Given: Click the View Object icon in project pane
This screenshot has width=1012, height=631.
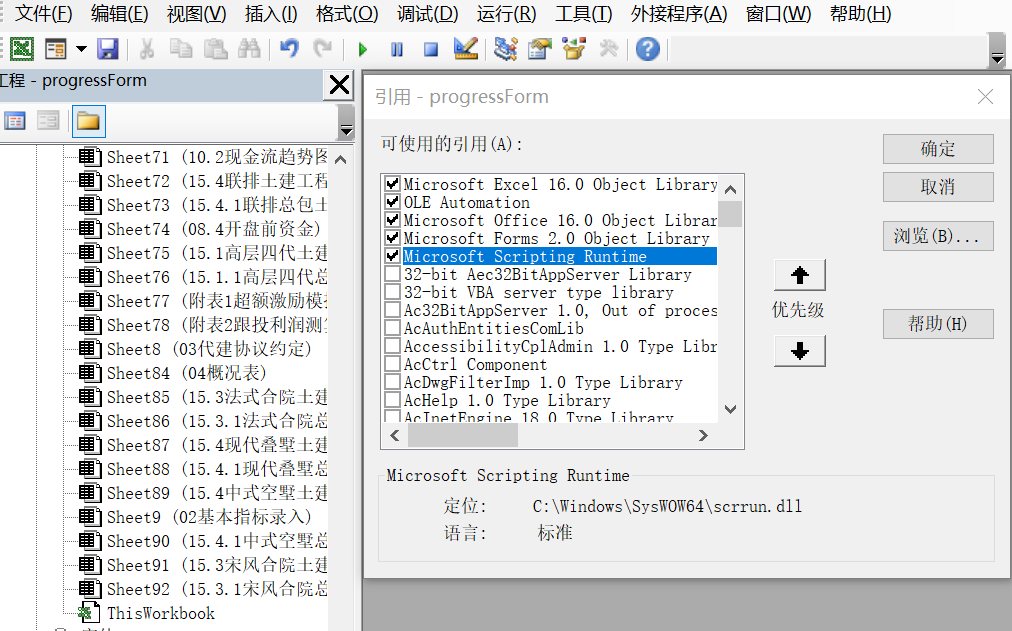Looking at the screenshot, I should pyautogui.click(x=48, y=121).
